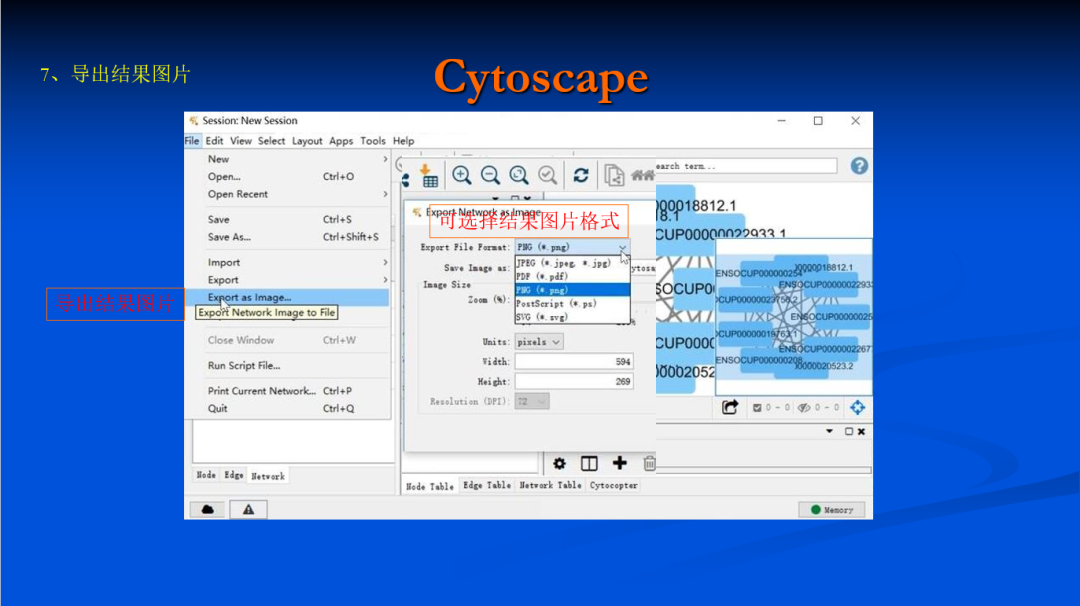Select SVG format option
Image resolution: width=1080 pixels, height=606 pixels.
[x=572, y=317]
